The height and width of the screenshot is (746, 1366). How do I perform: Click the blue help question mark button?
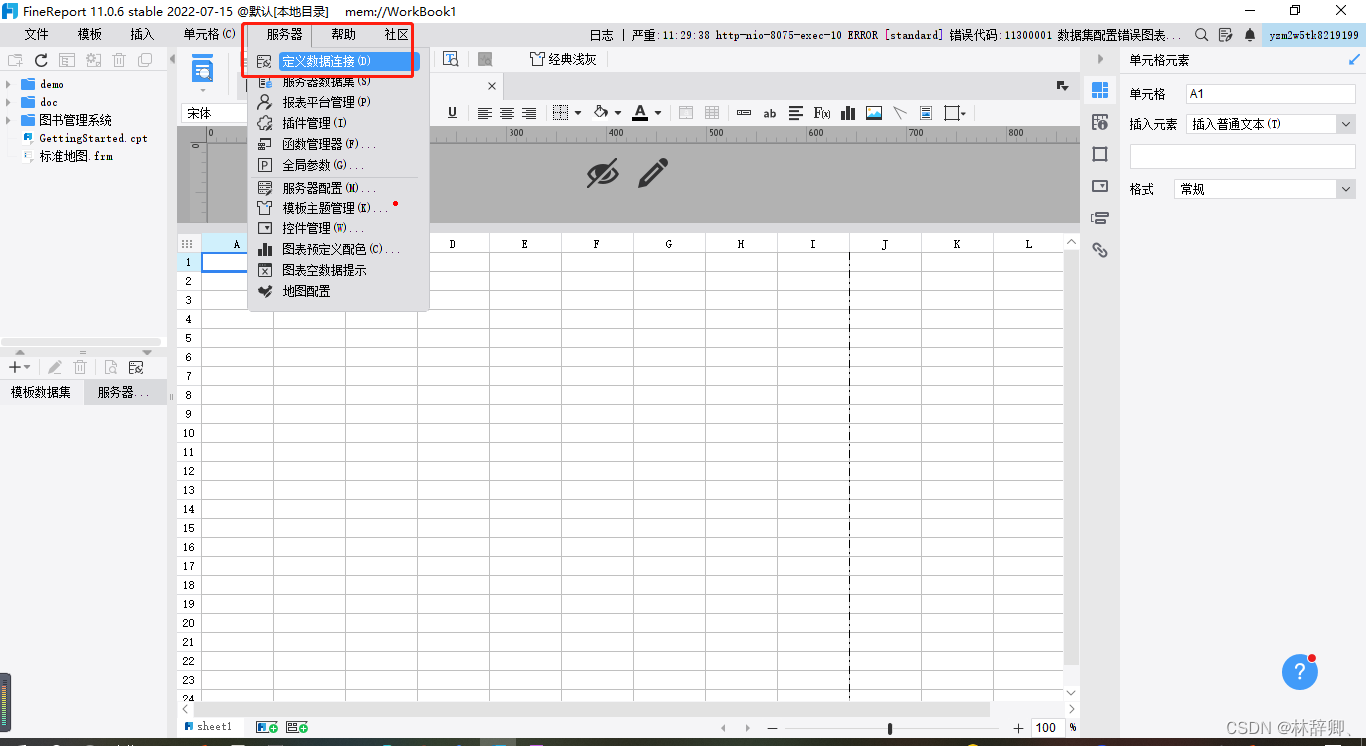point(1299,672)
